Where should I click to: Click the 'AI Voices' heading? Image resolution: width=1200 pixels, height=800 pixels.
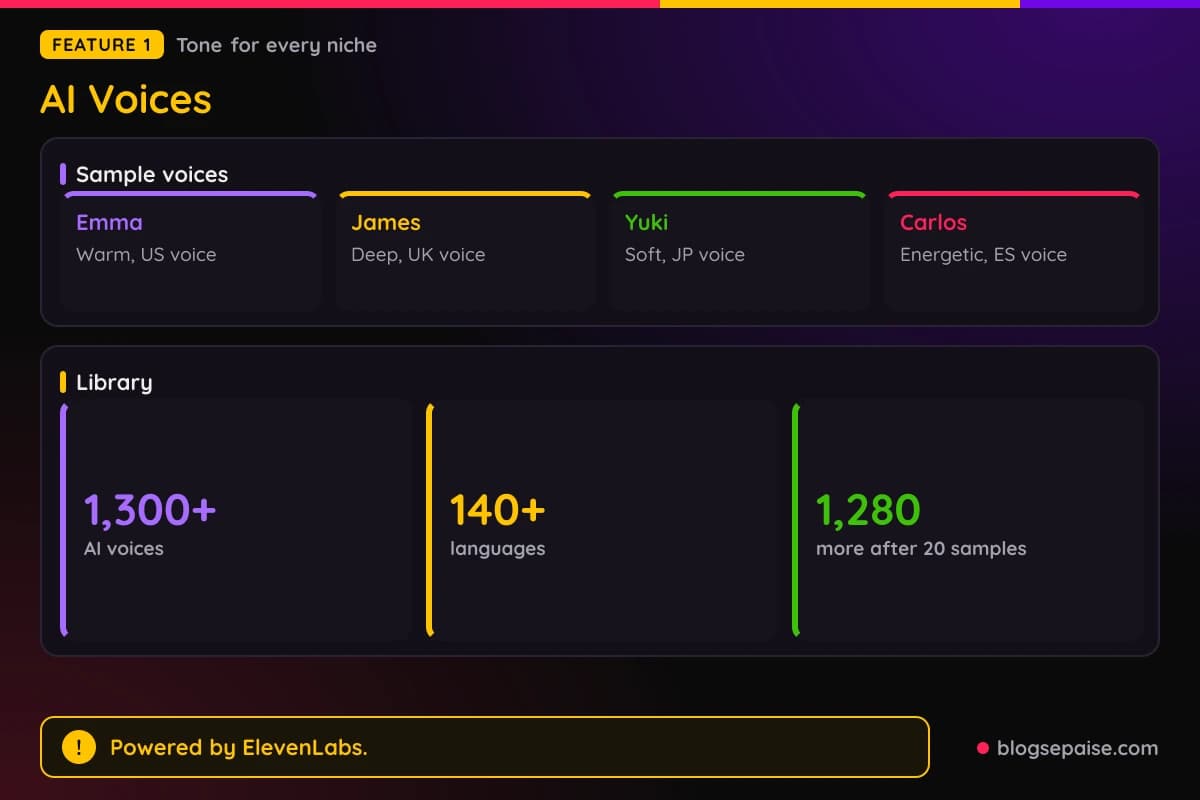tap(126, 100)
